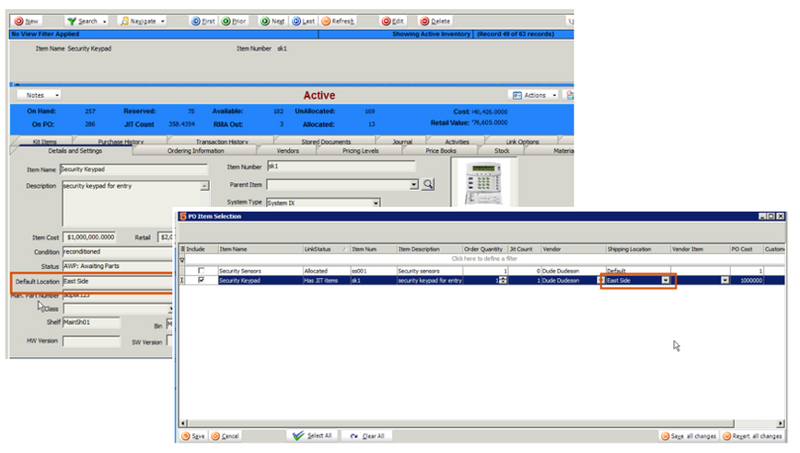Delete the current inventory item
The width and height of the screenshot is (800, 453).
[435, 20]
